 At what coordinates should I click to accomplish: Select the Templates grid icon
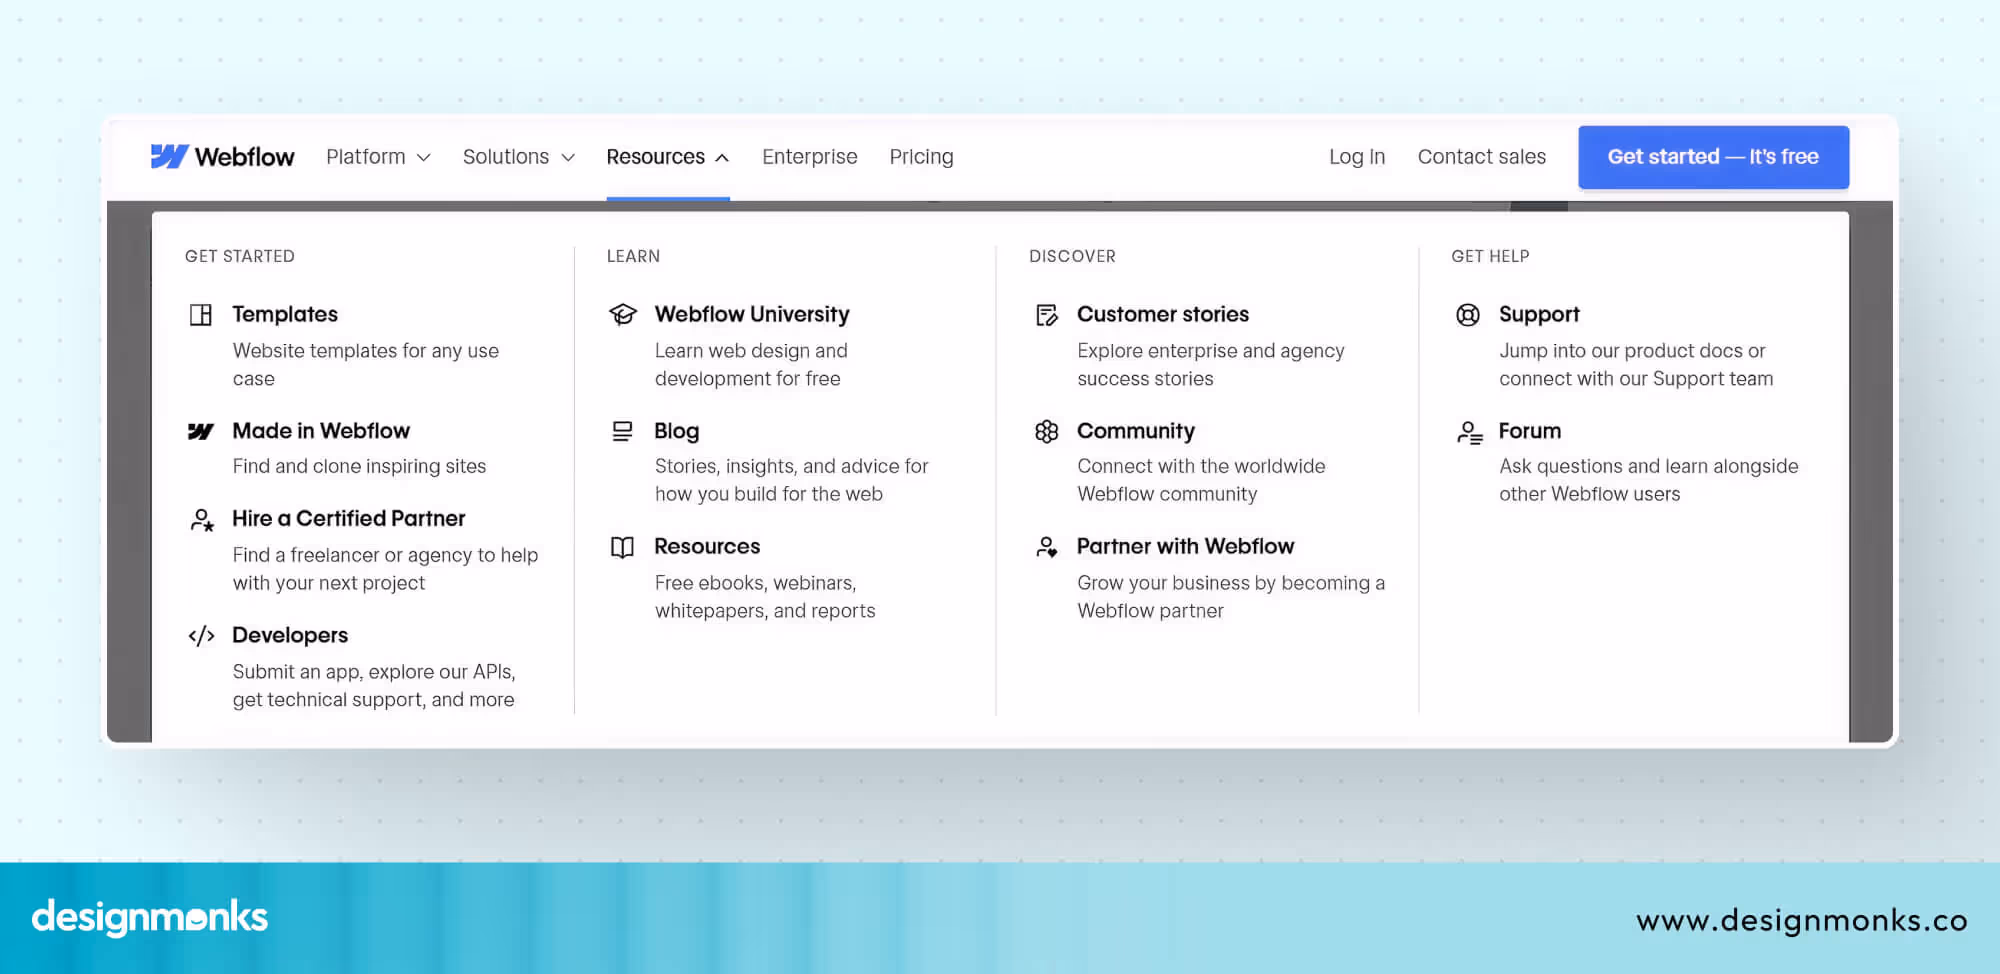(202, 314)
